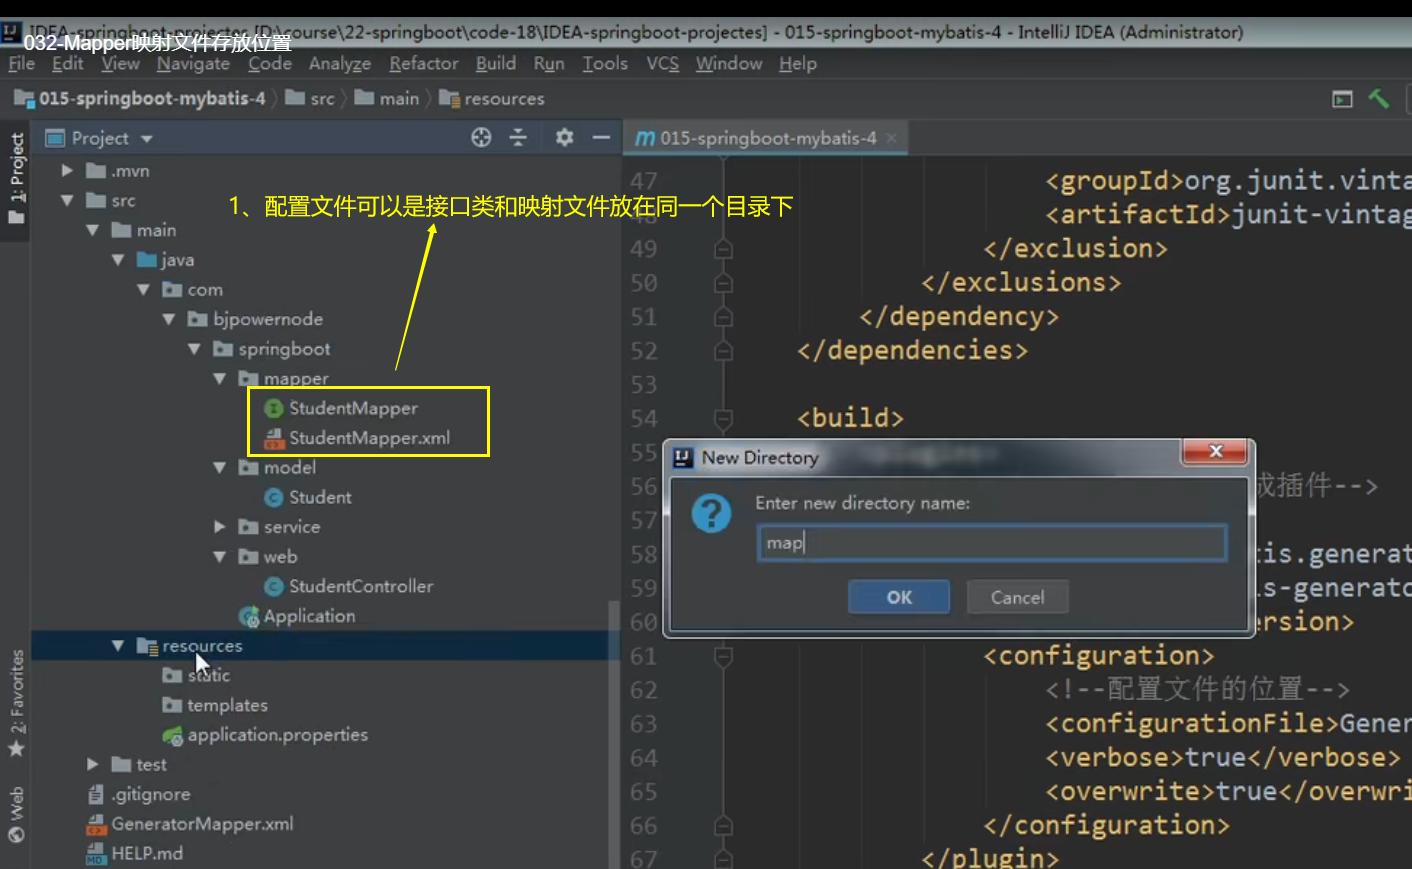Open the VCS menu
1412x869 pixels.
pyautogui.click(x=662, y=63)
